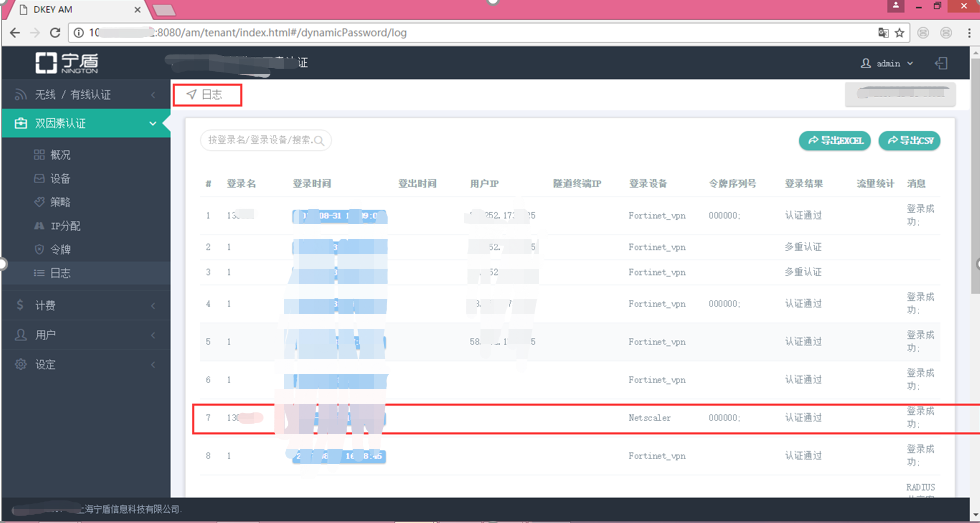Click the 导出EXCEL button
Viewport: 980px width, 523px height.
(836, 141)
